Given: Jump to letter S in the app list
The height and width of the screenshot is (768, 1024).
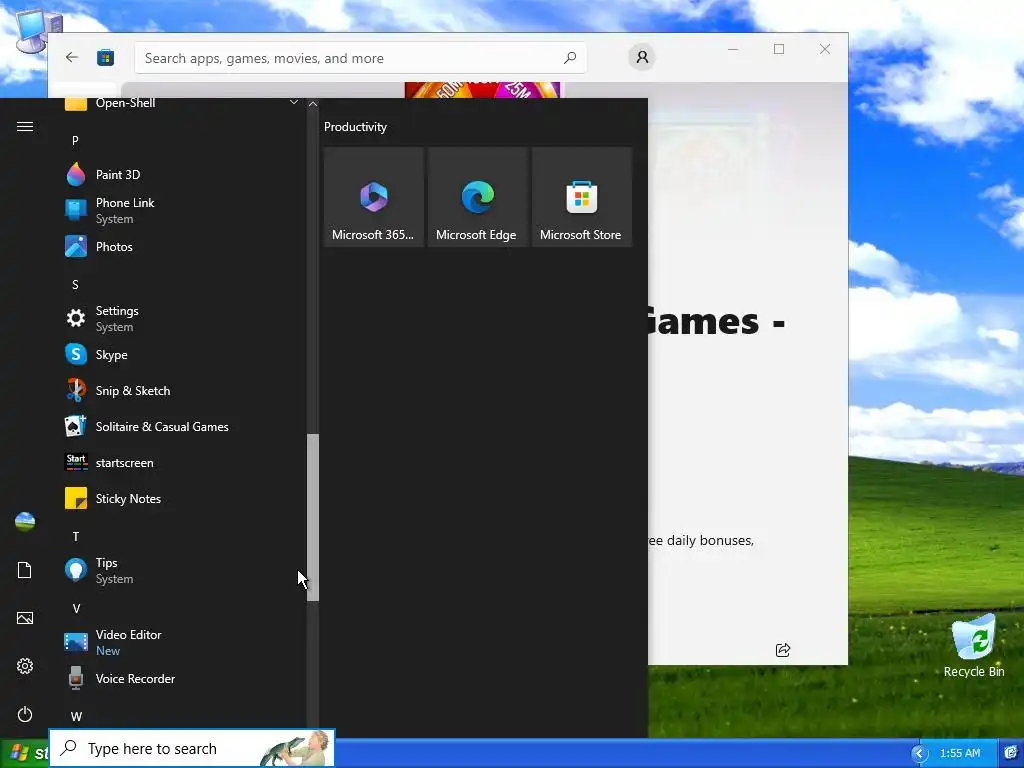Looking at the screenshot, I should pos(75,285).
